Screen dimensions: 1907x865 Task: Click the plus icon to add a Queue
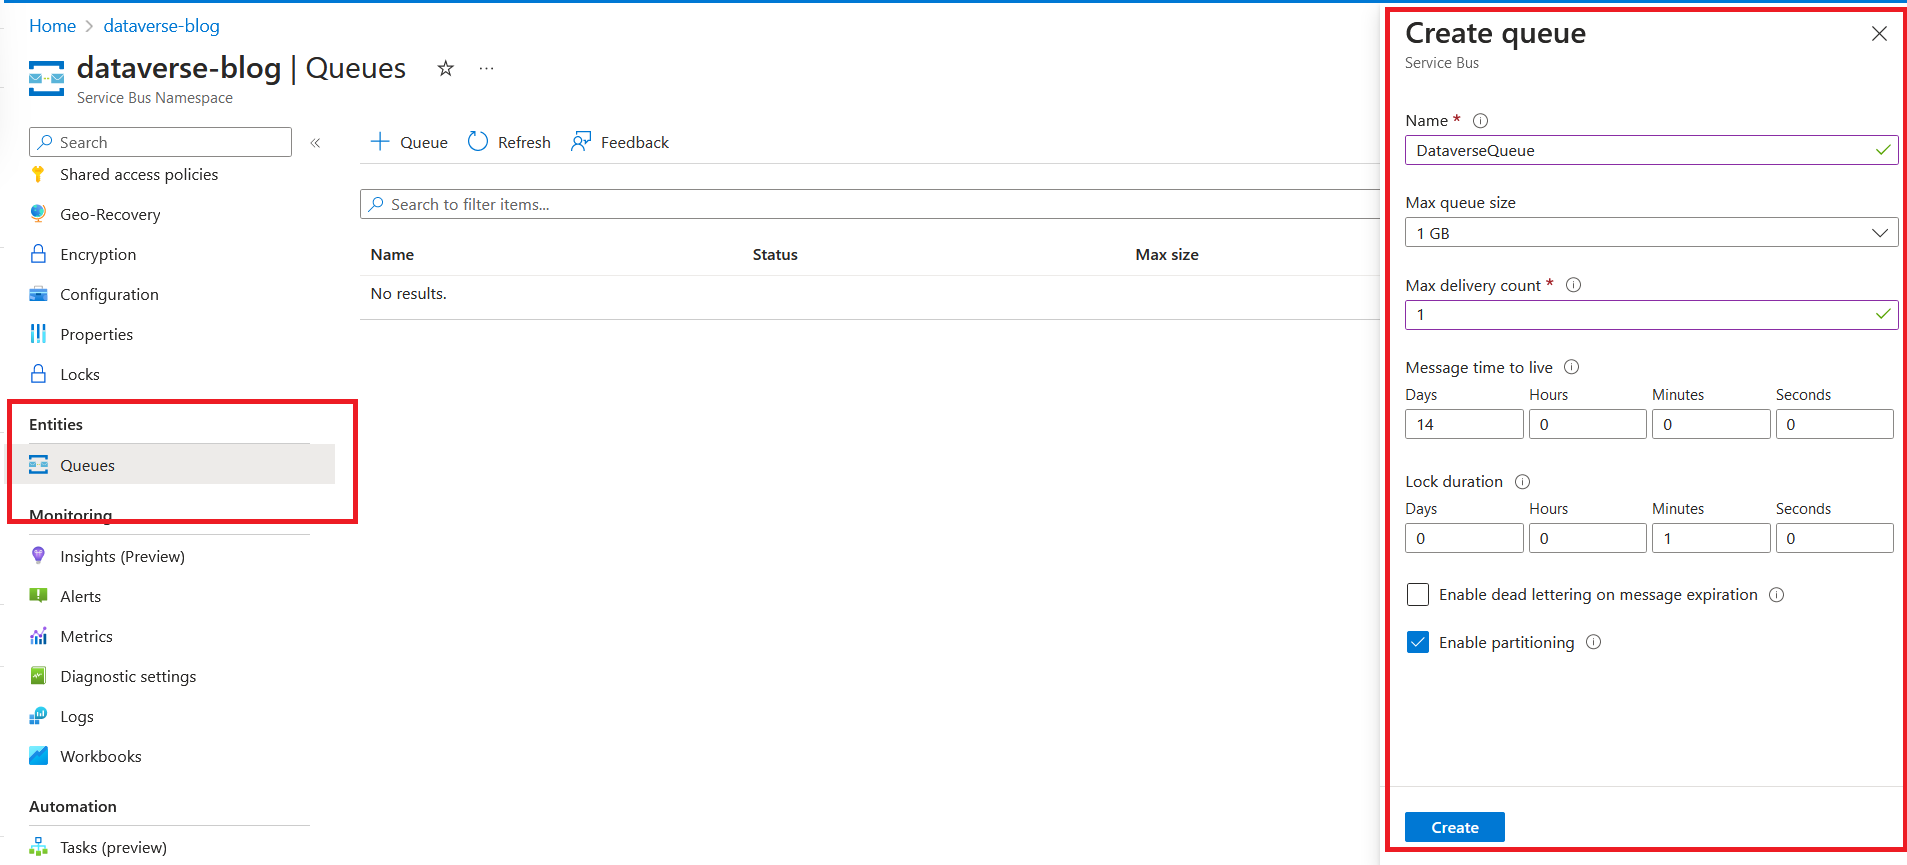(x=380, y=142)
